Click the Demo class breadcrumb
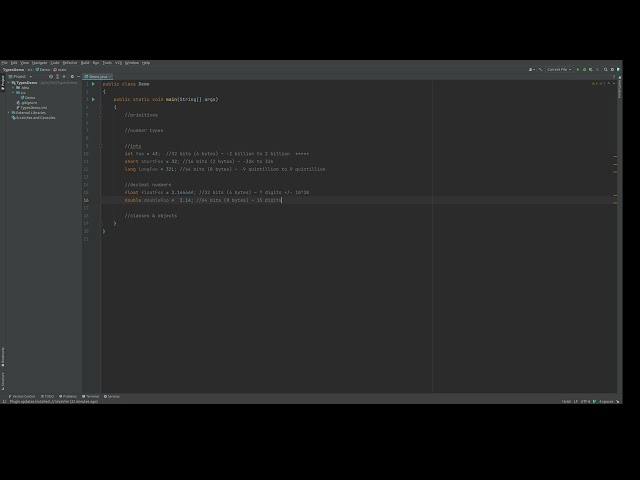 43,70
